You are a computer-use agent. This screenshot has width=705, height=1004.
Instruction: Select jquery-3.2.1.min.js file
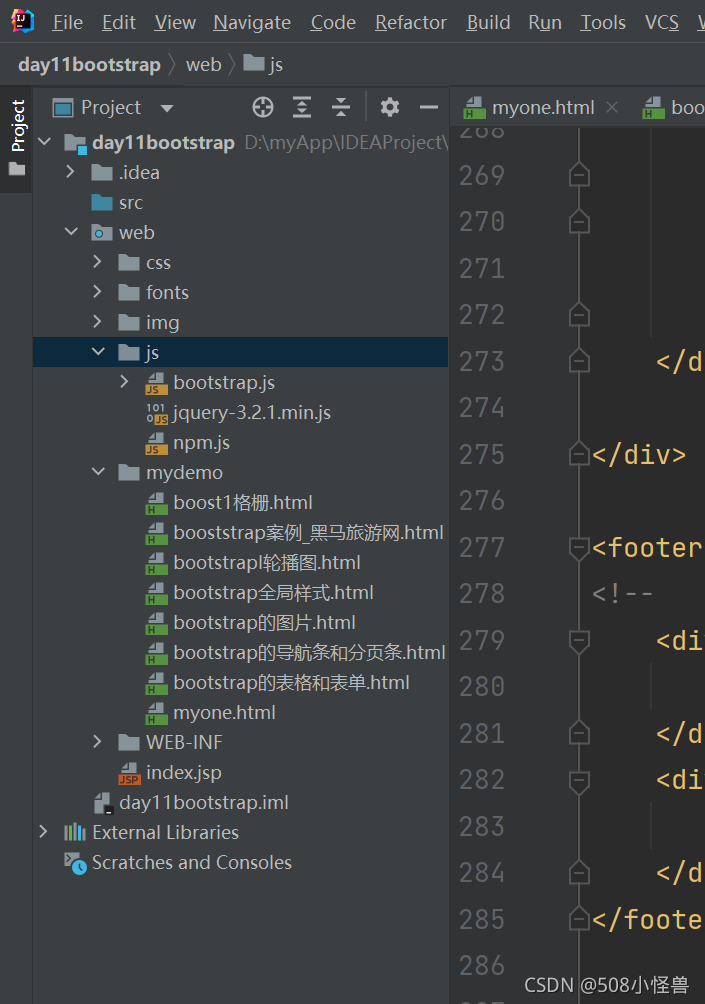click(x=252, y=412)
